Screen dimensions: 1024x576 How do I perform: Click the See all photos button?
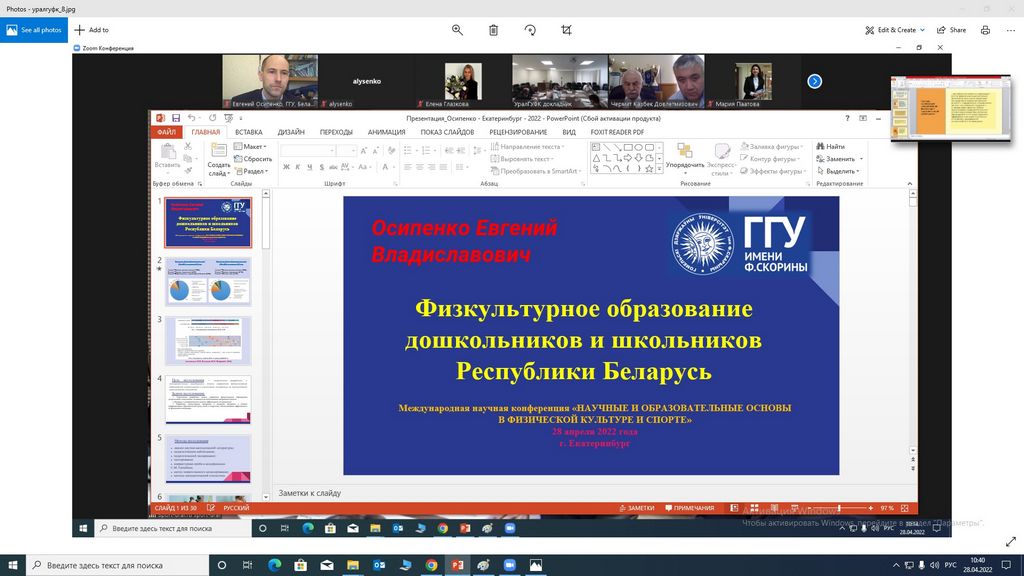(34, 30)
